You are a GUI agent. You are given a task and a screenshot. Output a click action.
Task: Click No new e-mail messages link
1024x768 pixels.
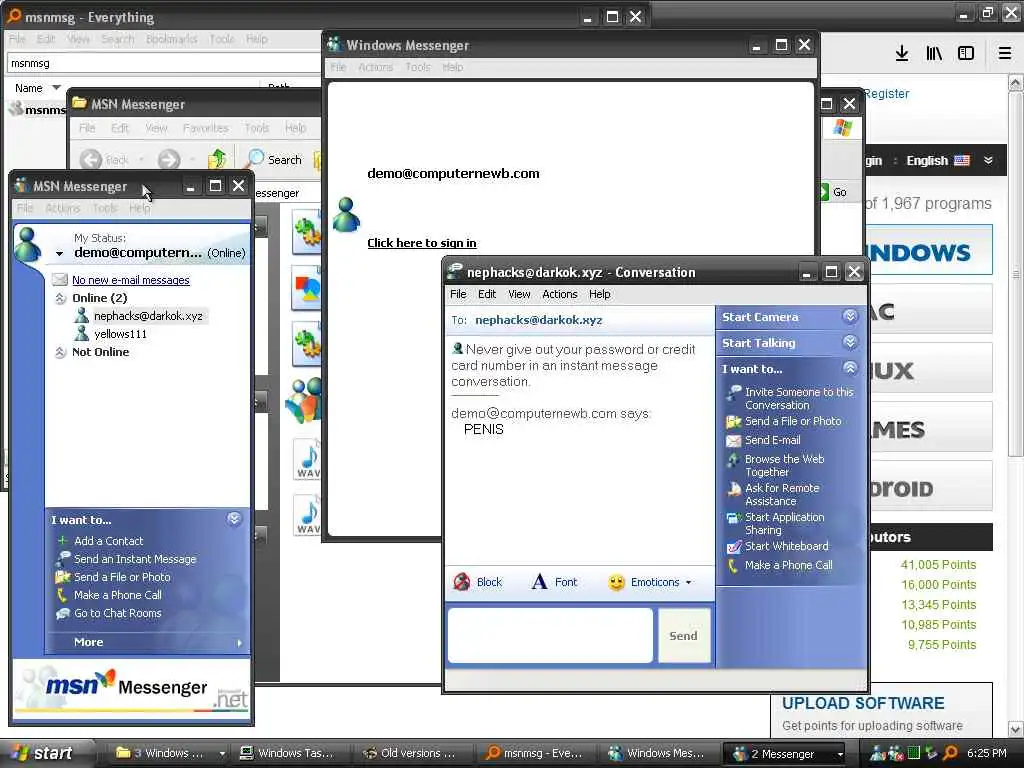131,280
